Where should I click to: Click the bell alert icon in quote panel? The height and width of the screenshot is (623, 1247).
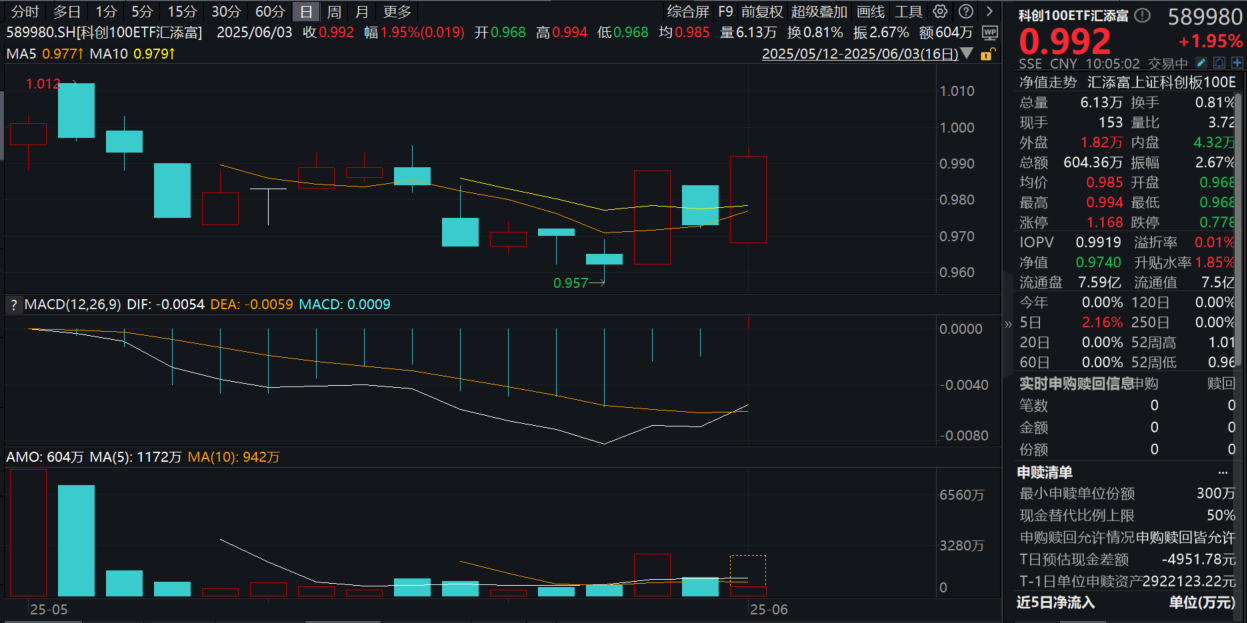[1219, 63]
